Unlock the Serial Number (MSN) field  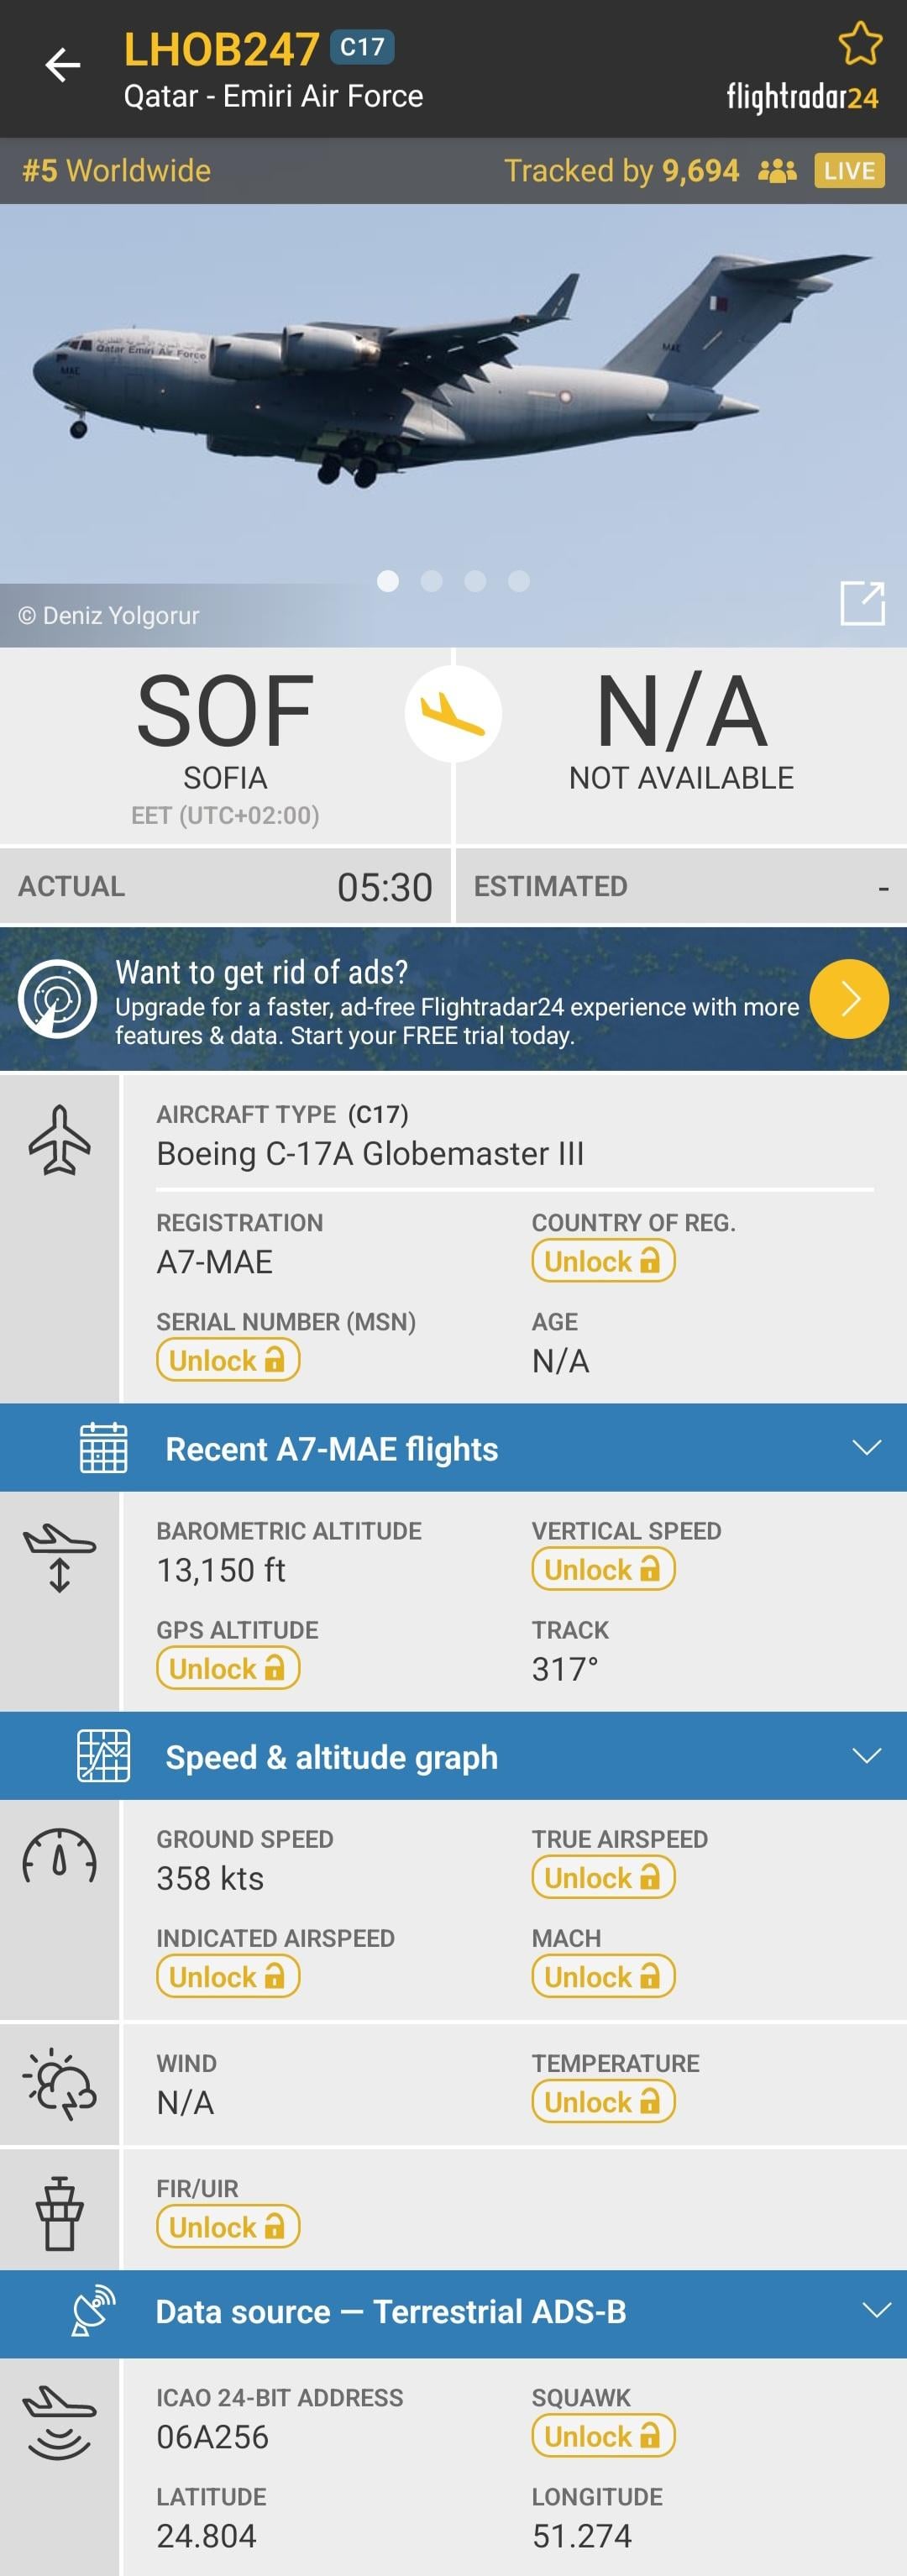point(228,1360)
